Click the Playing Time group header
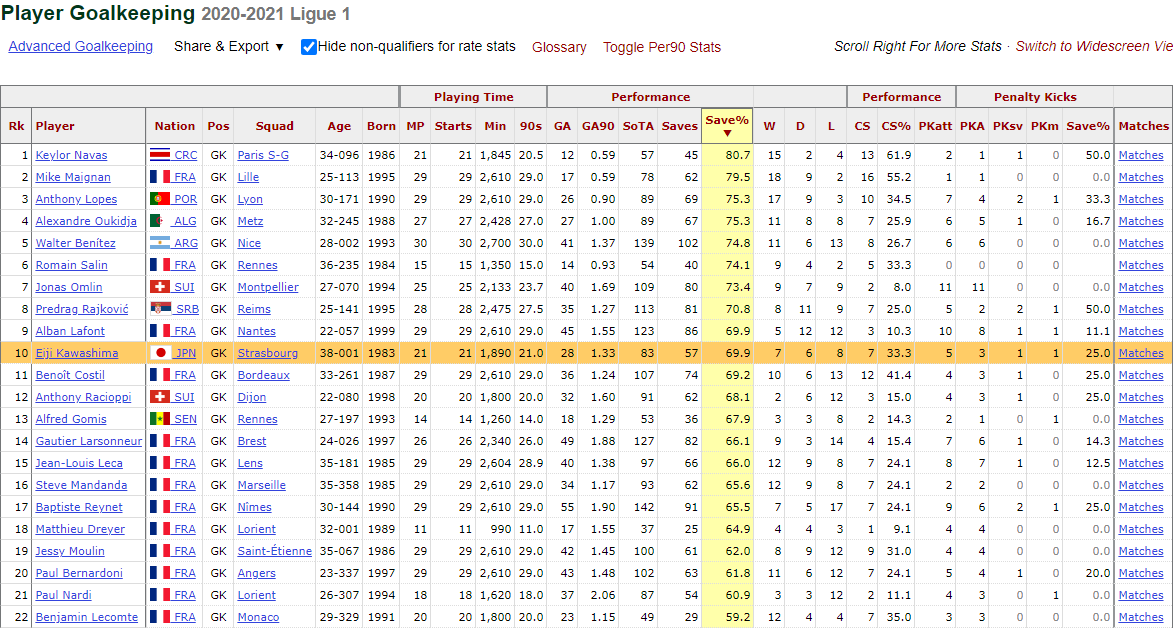 click(x=474, y=97)
